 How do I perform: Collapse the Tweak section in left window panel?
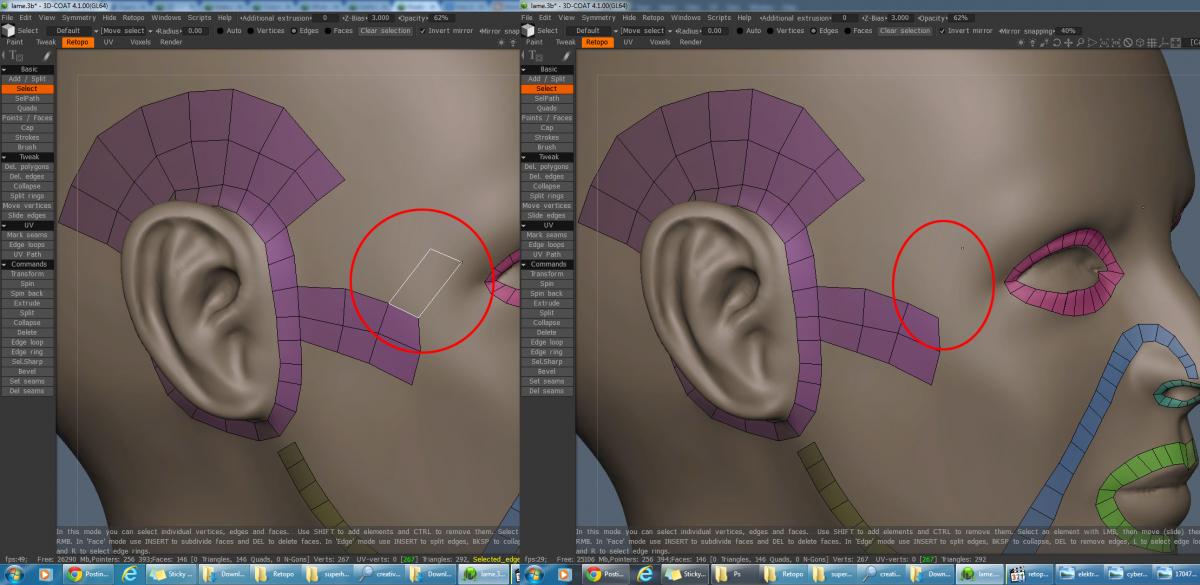coord(28,157)
